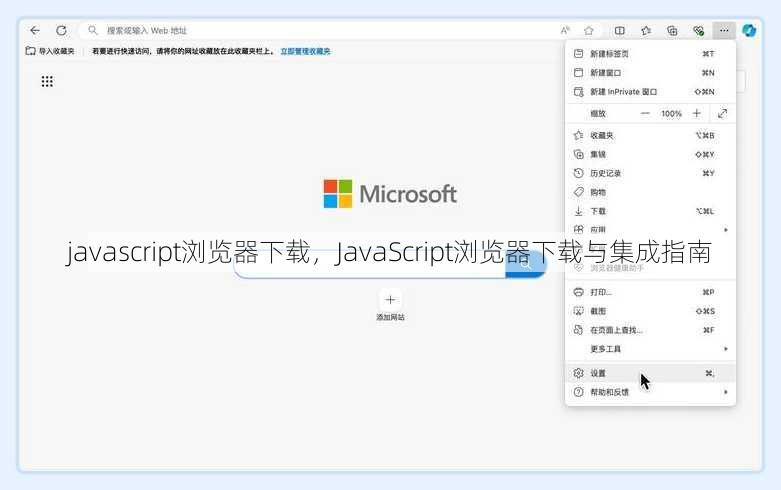The image size is (781, 490).
Task: Click 导入收藏夹 import favorites button
Action: coord(50,51)
